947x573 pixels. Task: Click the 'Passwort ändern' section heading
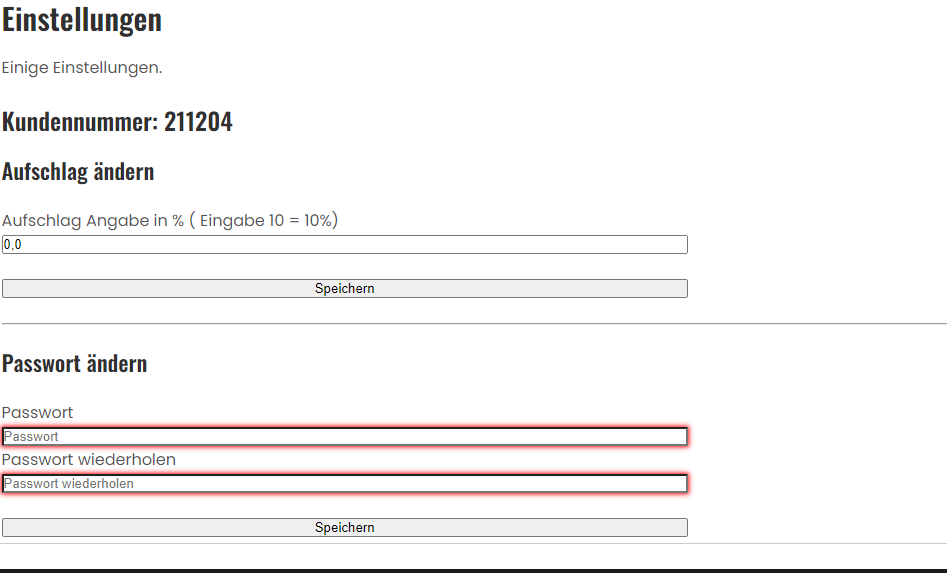point(74,363)
